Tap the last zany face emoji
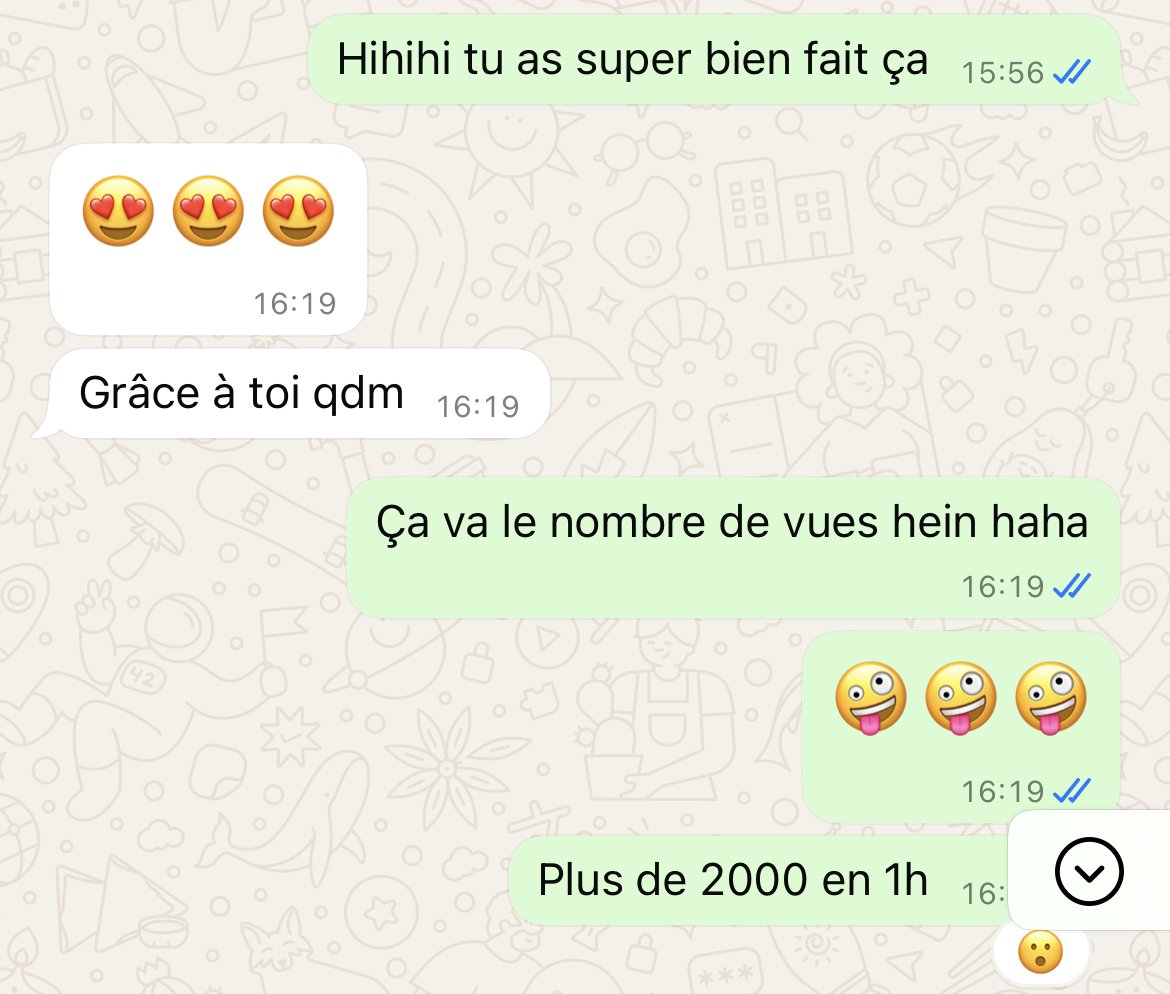 point(1051,698)
